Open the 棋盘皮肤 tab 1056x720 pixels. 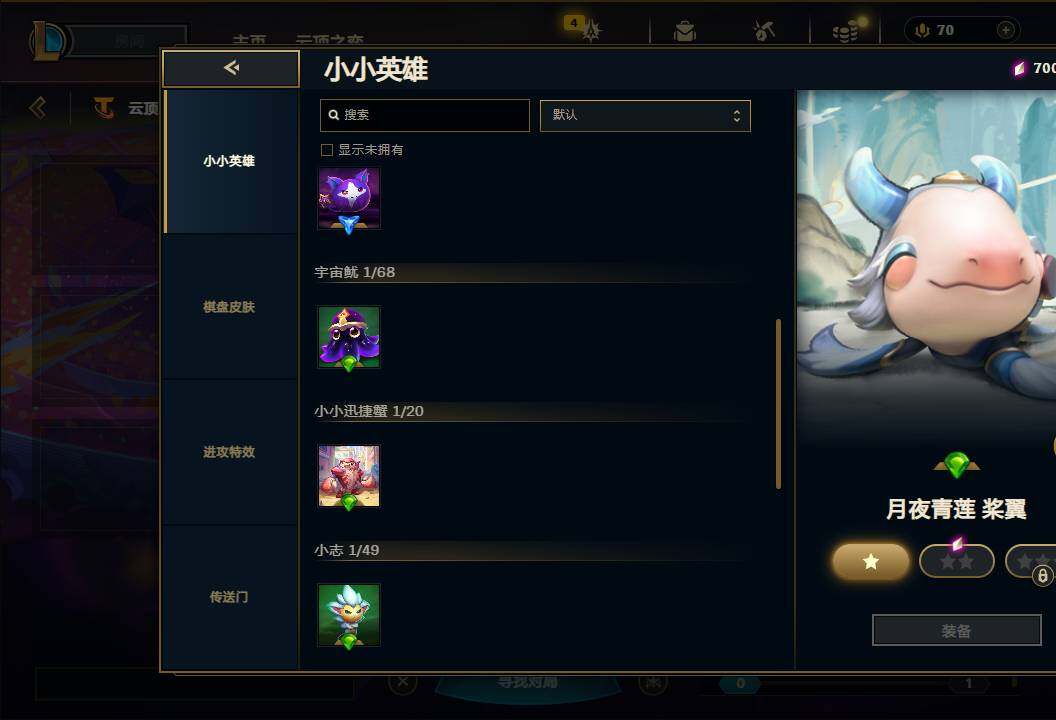point(230,307)
